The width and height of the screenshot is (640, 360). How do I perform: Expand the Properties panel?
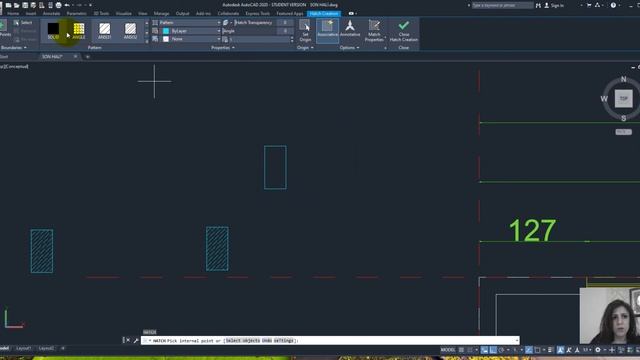click(223, 48)
